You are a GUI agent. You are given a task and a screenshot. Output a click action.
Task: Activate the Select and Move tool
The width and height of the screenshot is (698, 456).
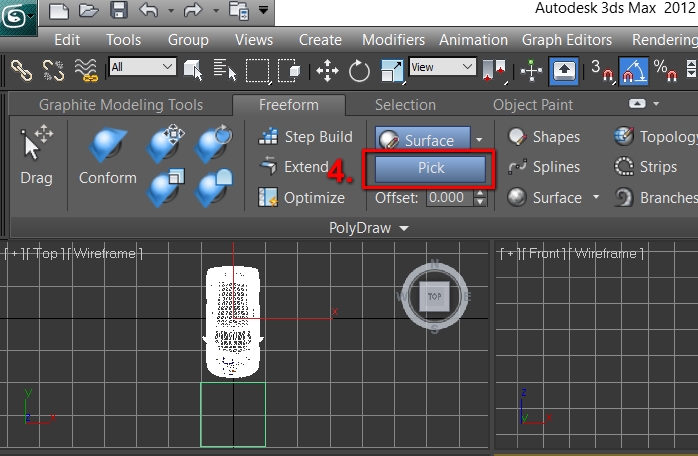coord(327,70)
